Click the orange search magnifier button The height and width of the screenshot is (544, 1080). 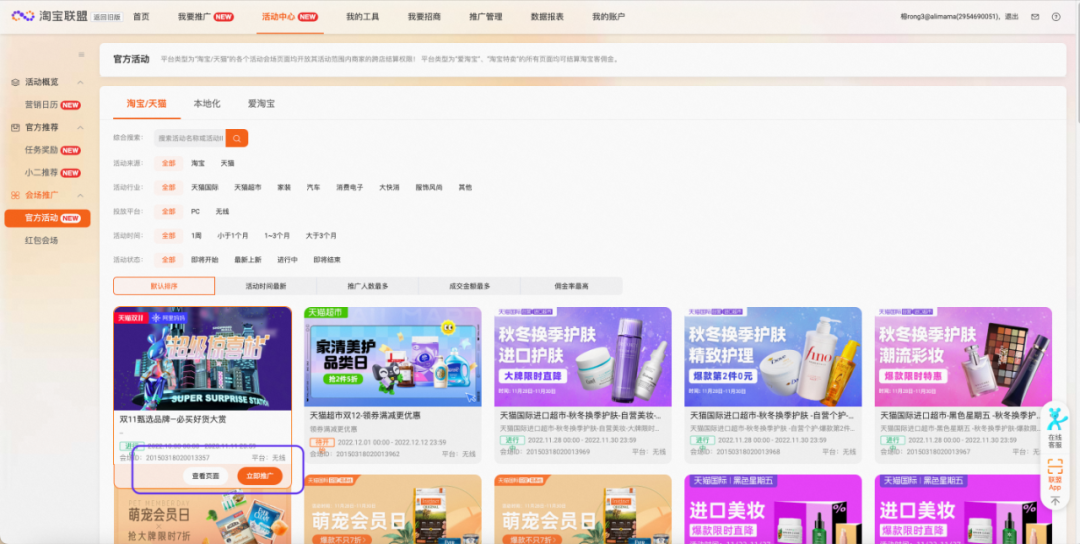237,138
